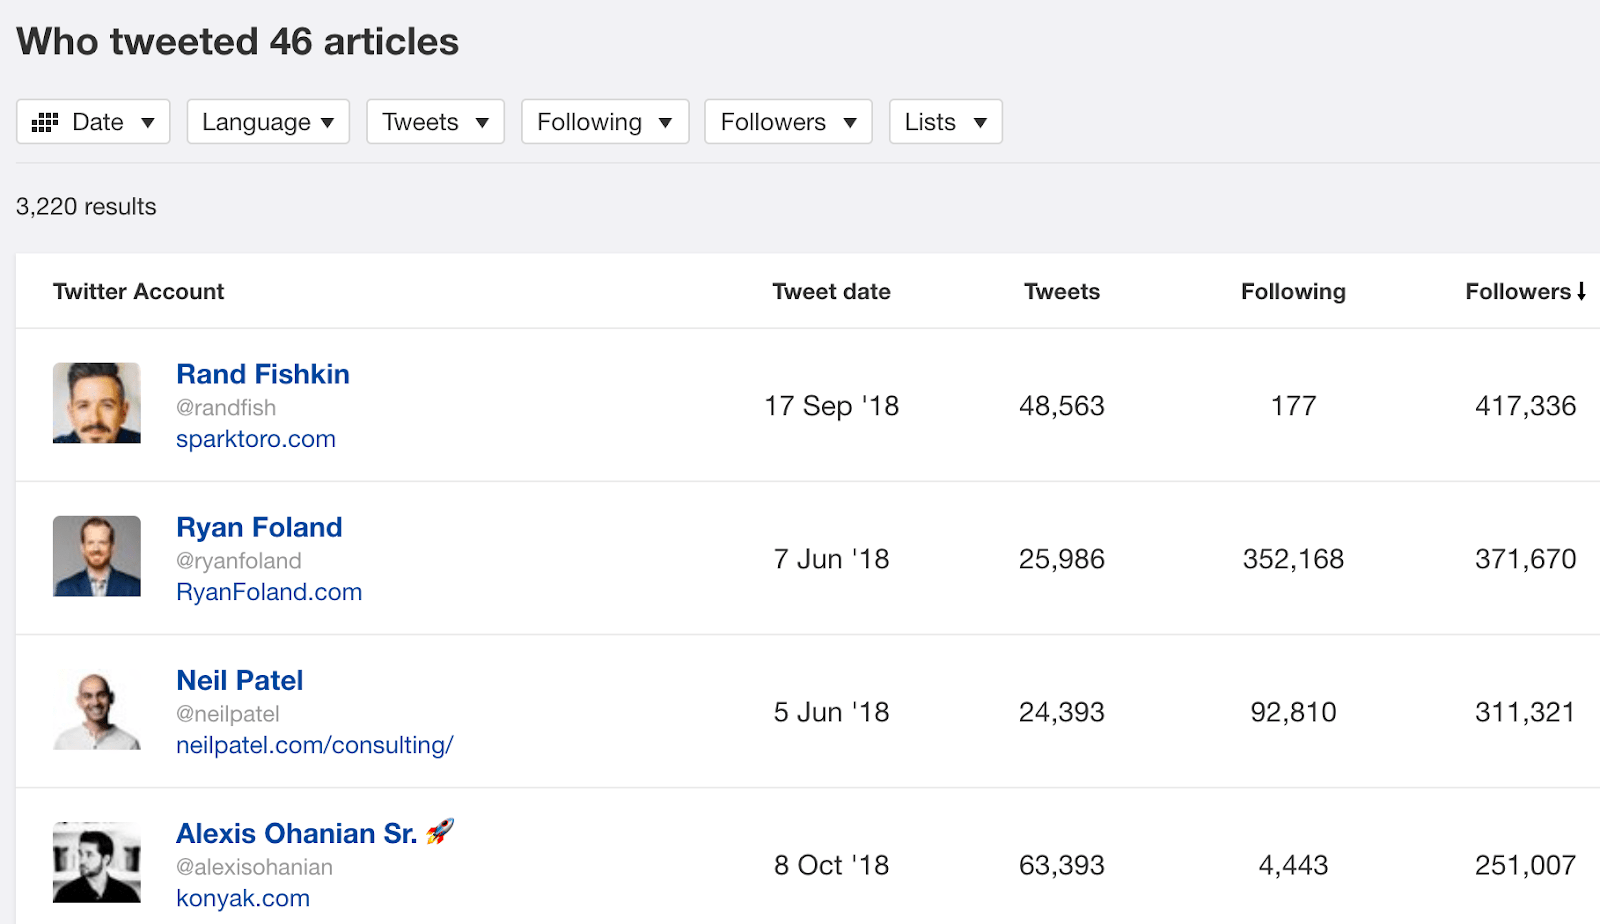The height and width of the screenshot is (924, 1600).
Task: Open the Language filter dropdown
Action: [x=268, y=122]
